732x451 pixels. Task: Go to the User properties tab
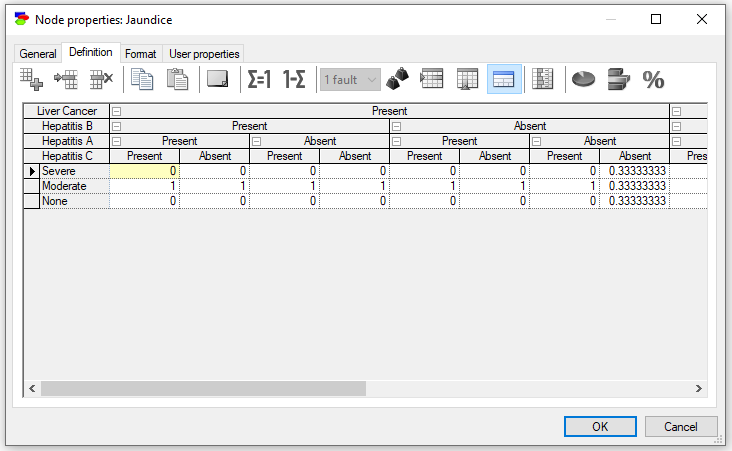coord(204,54)
